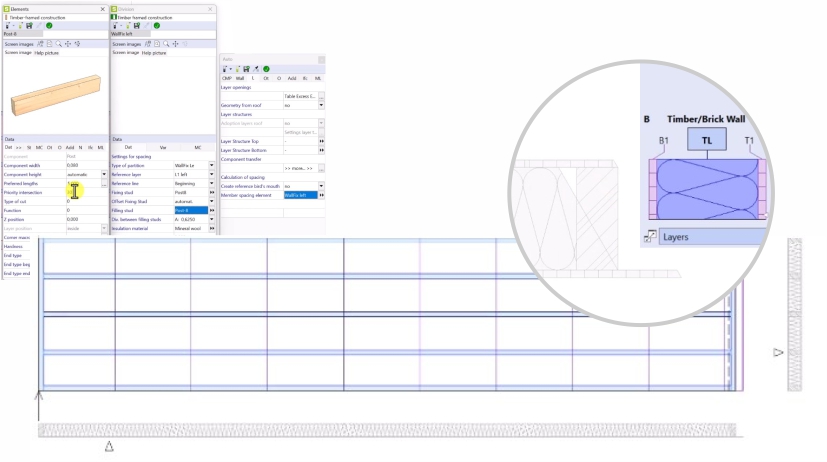Click green checkmark in Auto panel toolbar
Image resolution: width=827 pixels, height=462 pixels.
point(267,68)
